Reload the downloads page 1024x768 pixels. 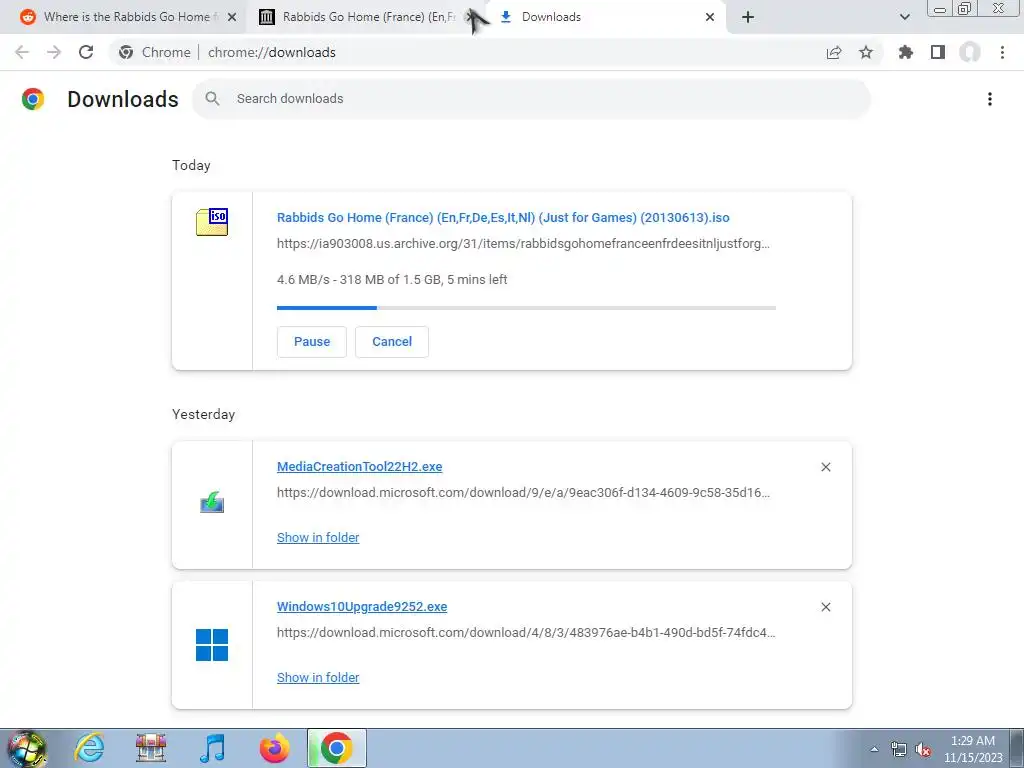point(86,52)
